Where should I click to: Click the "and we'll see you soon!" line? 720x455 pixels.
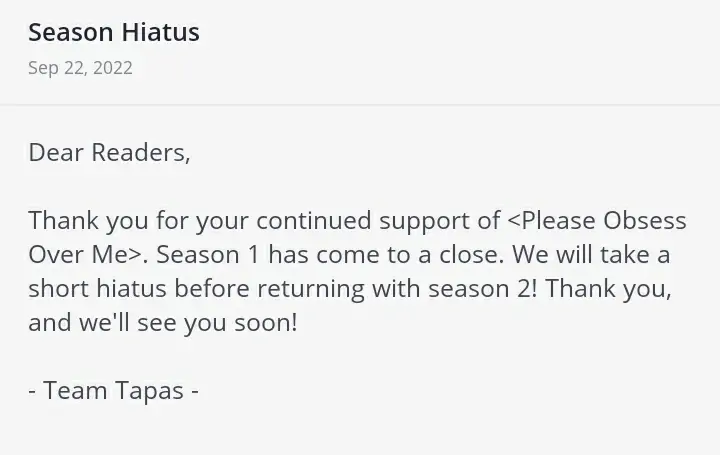[163, 322]
